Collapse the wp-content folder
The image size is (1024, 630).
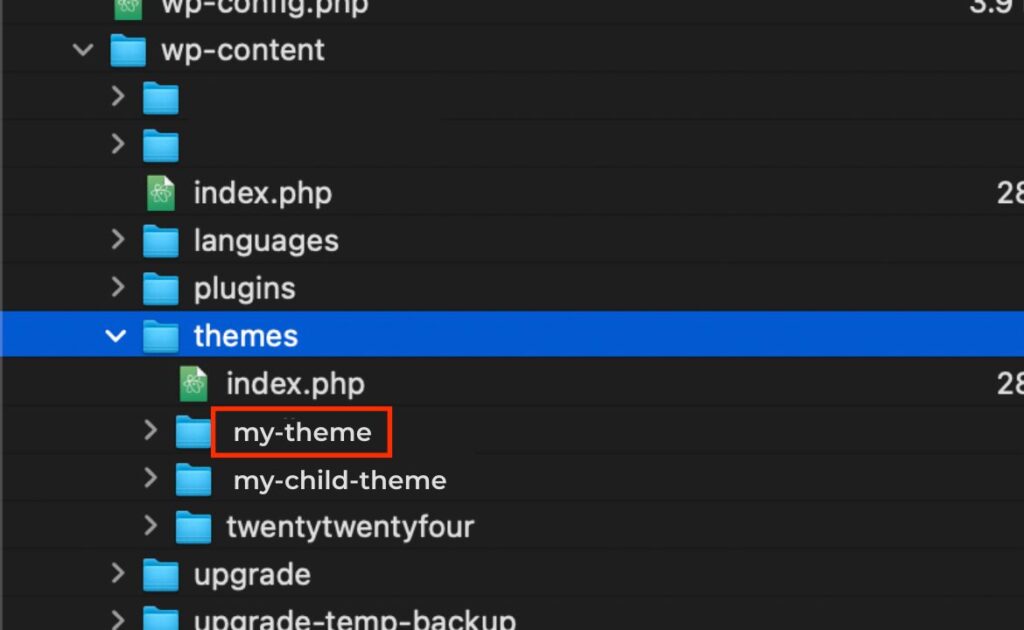pyautogui.click(x=85, y=50)
